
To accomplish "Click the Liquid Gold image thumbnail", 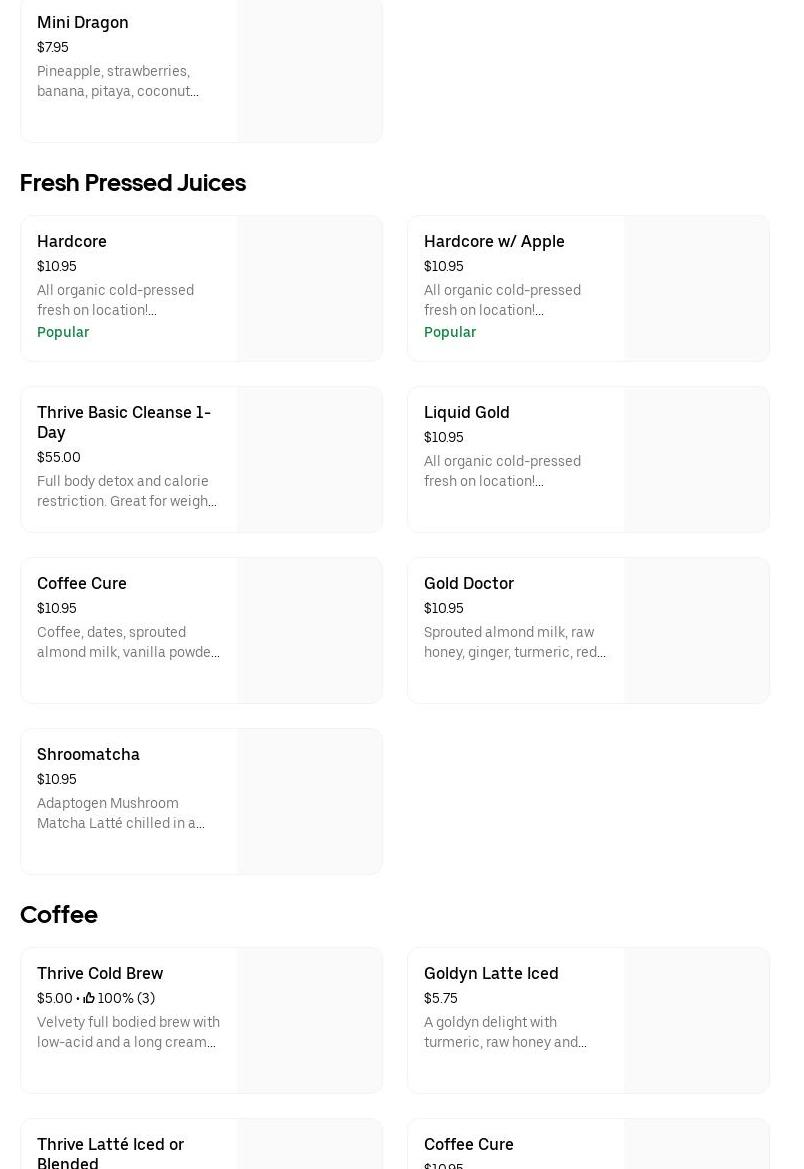I will [696, 460].
